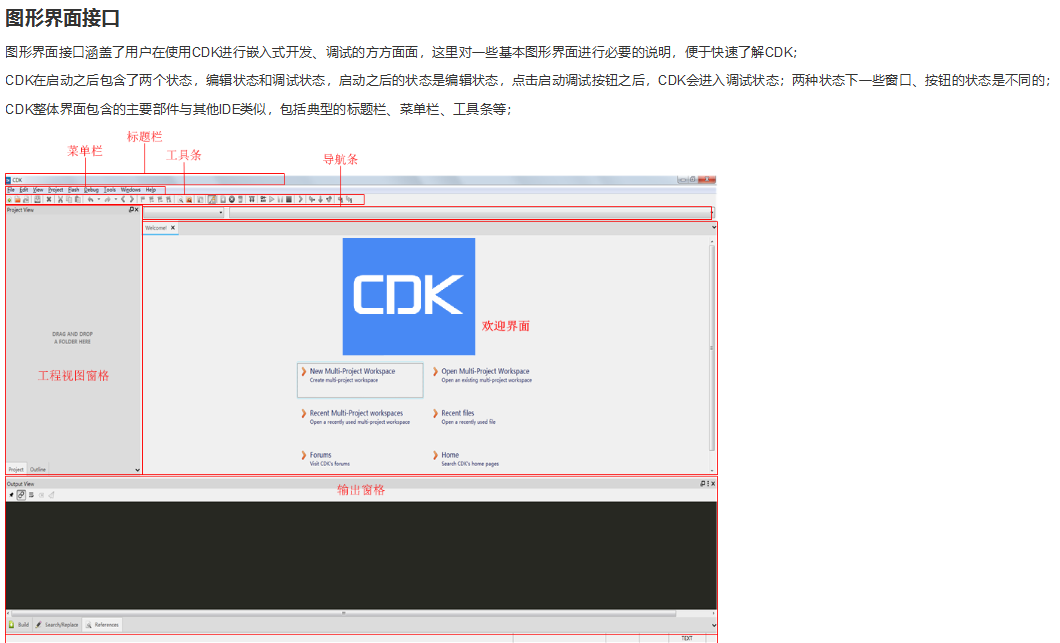
Task: Click the Paste toolbar icon
Action: point(78,199)
